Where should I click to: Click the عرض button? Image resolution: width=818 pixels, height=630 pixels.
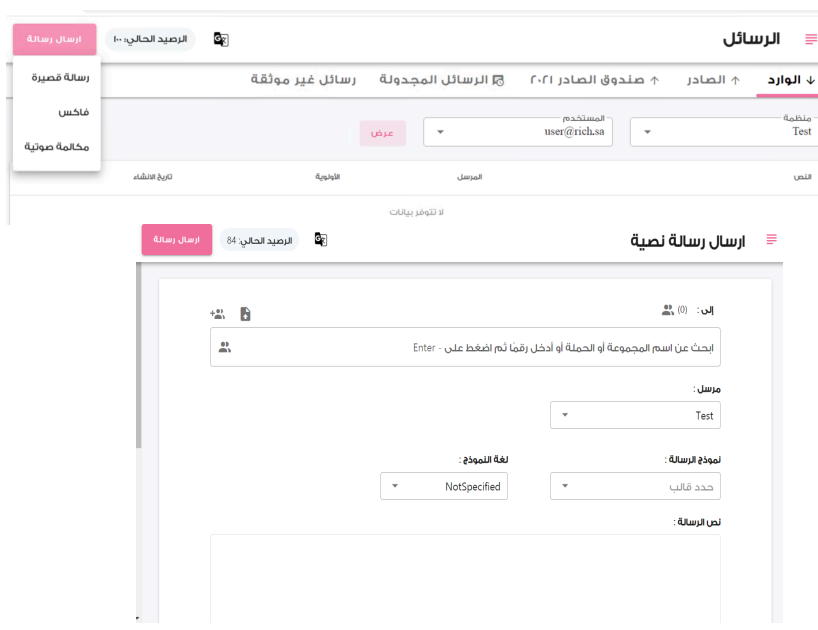tap(382, 133)
